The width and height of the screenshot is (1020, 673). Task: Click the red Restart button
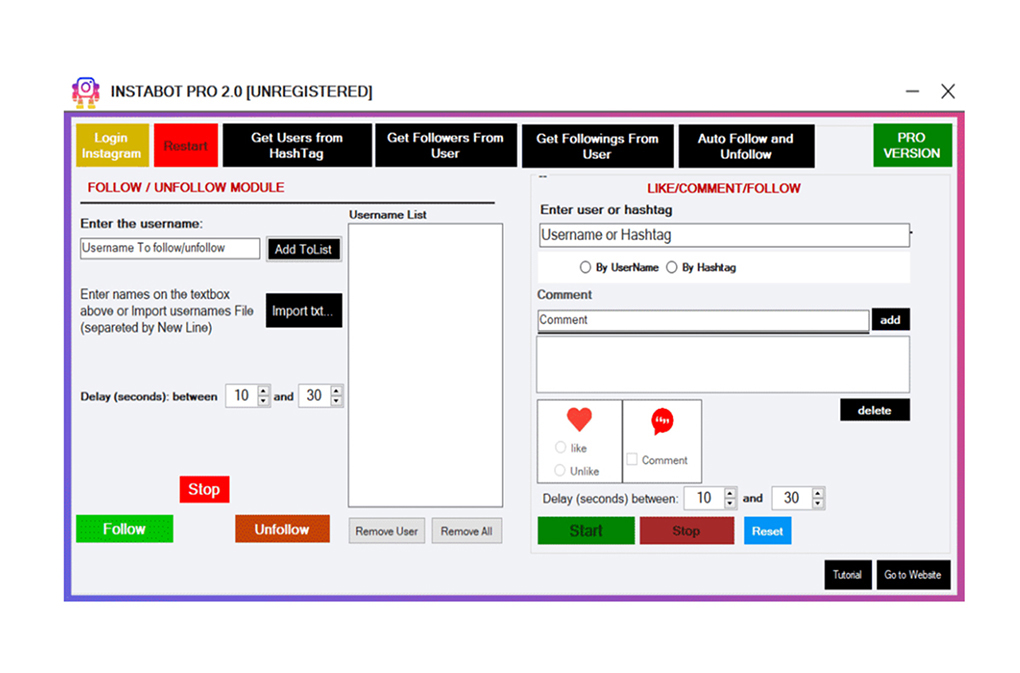coord(186,146)
